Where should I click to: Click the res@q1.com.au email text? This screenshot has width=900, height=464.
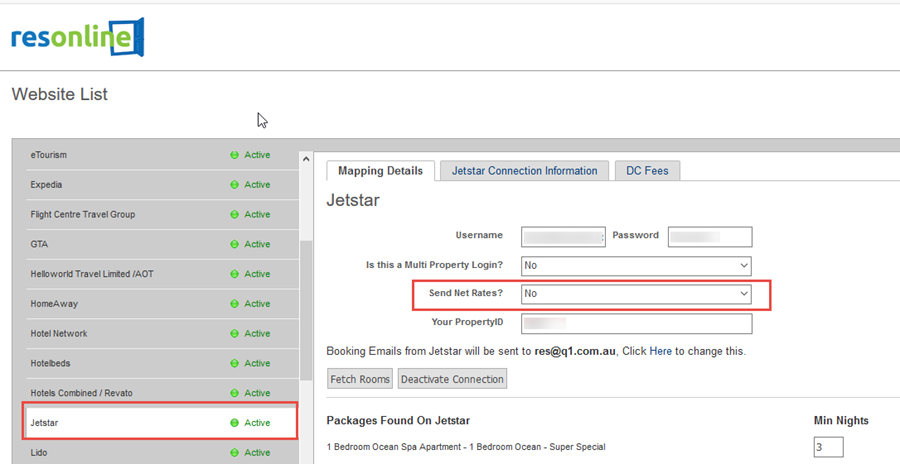coord(575,351)
